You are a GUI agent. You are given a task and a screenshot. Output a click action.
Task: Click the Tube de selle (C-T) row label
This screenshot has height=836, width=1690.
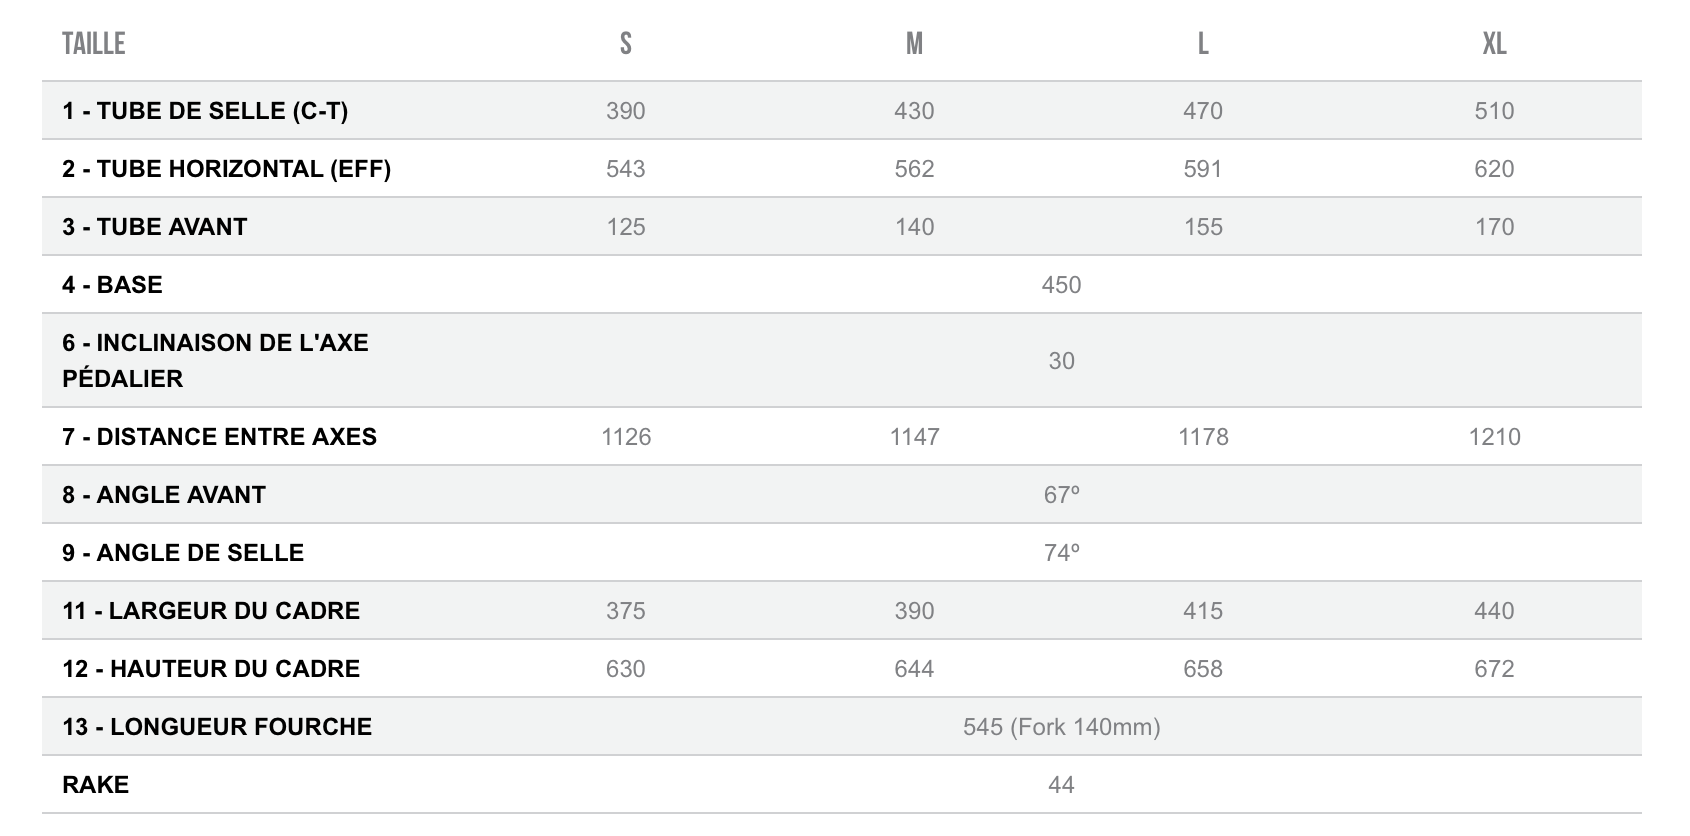205,111
